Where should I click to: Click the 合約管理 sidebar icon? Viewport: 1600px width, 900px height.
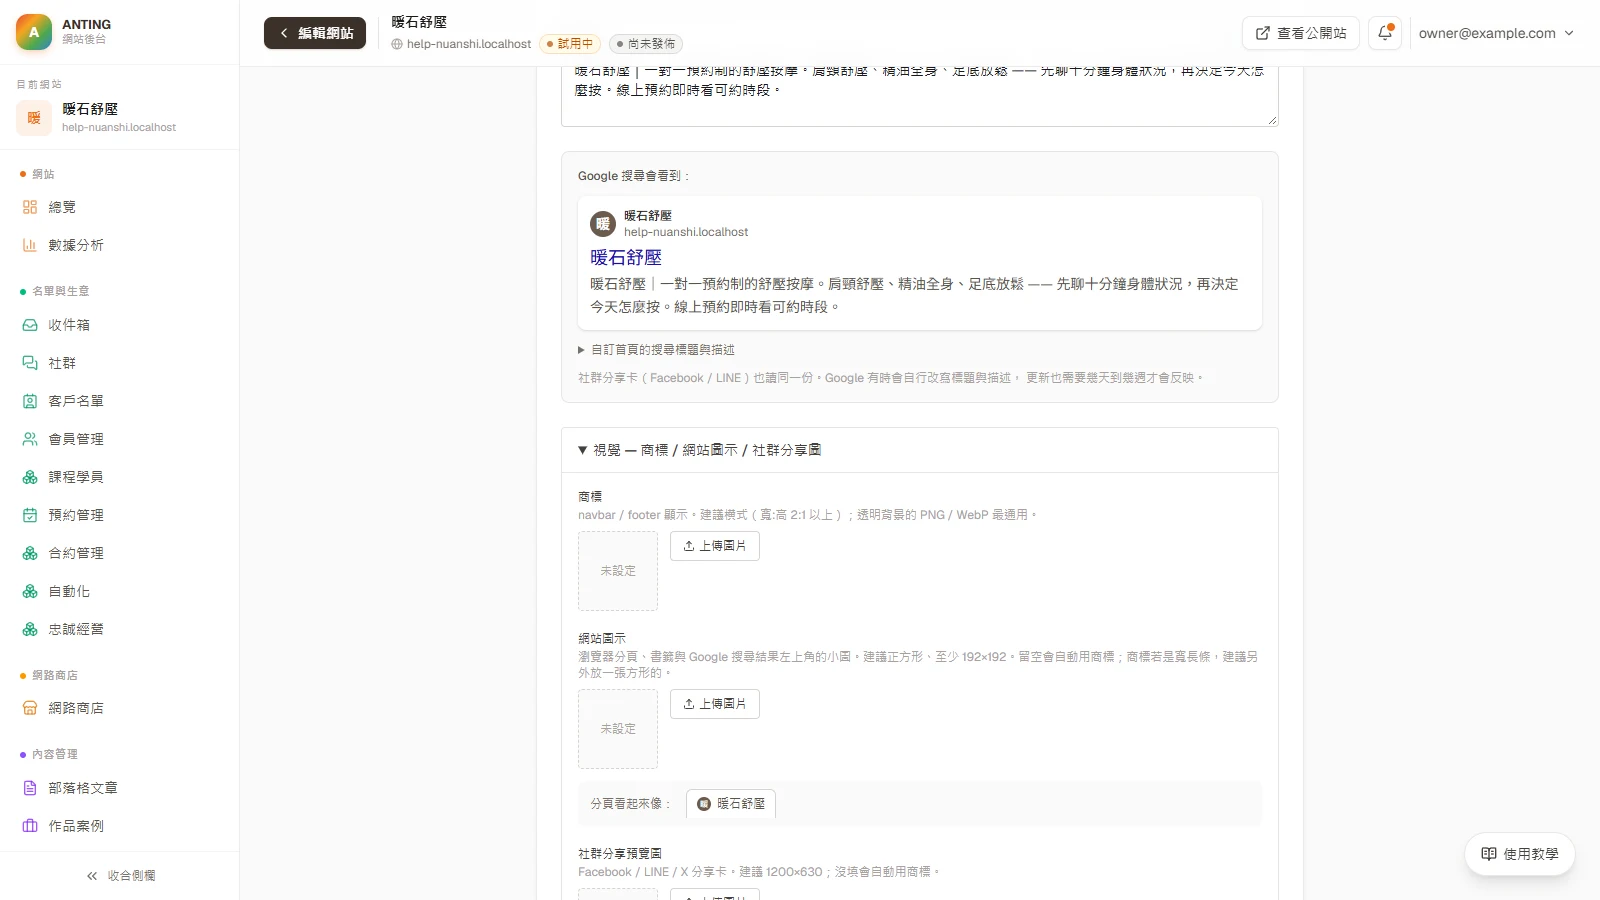point(30,553)
